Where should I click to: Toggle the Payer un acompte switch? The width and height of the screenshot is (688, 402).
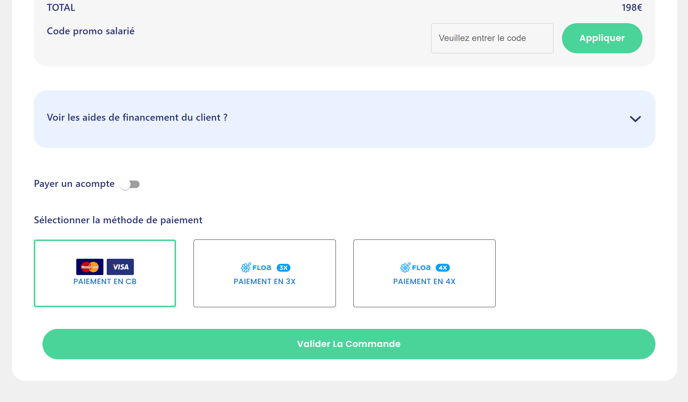pyautogui.click(x=130, y=184)
